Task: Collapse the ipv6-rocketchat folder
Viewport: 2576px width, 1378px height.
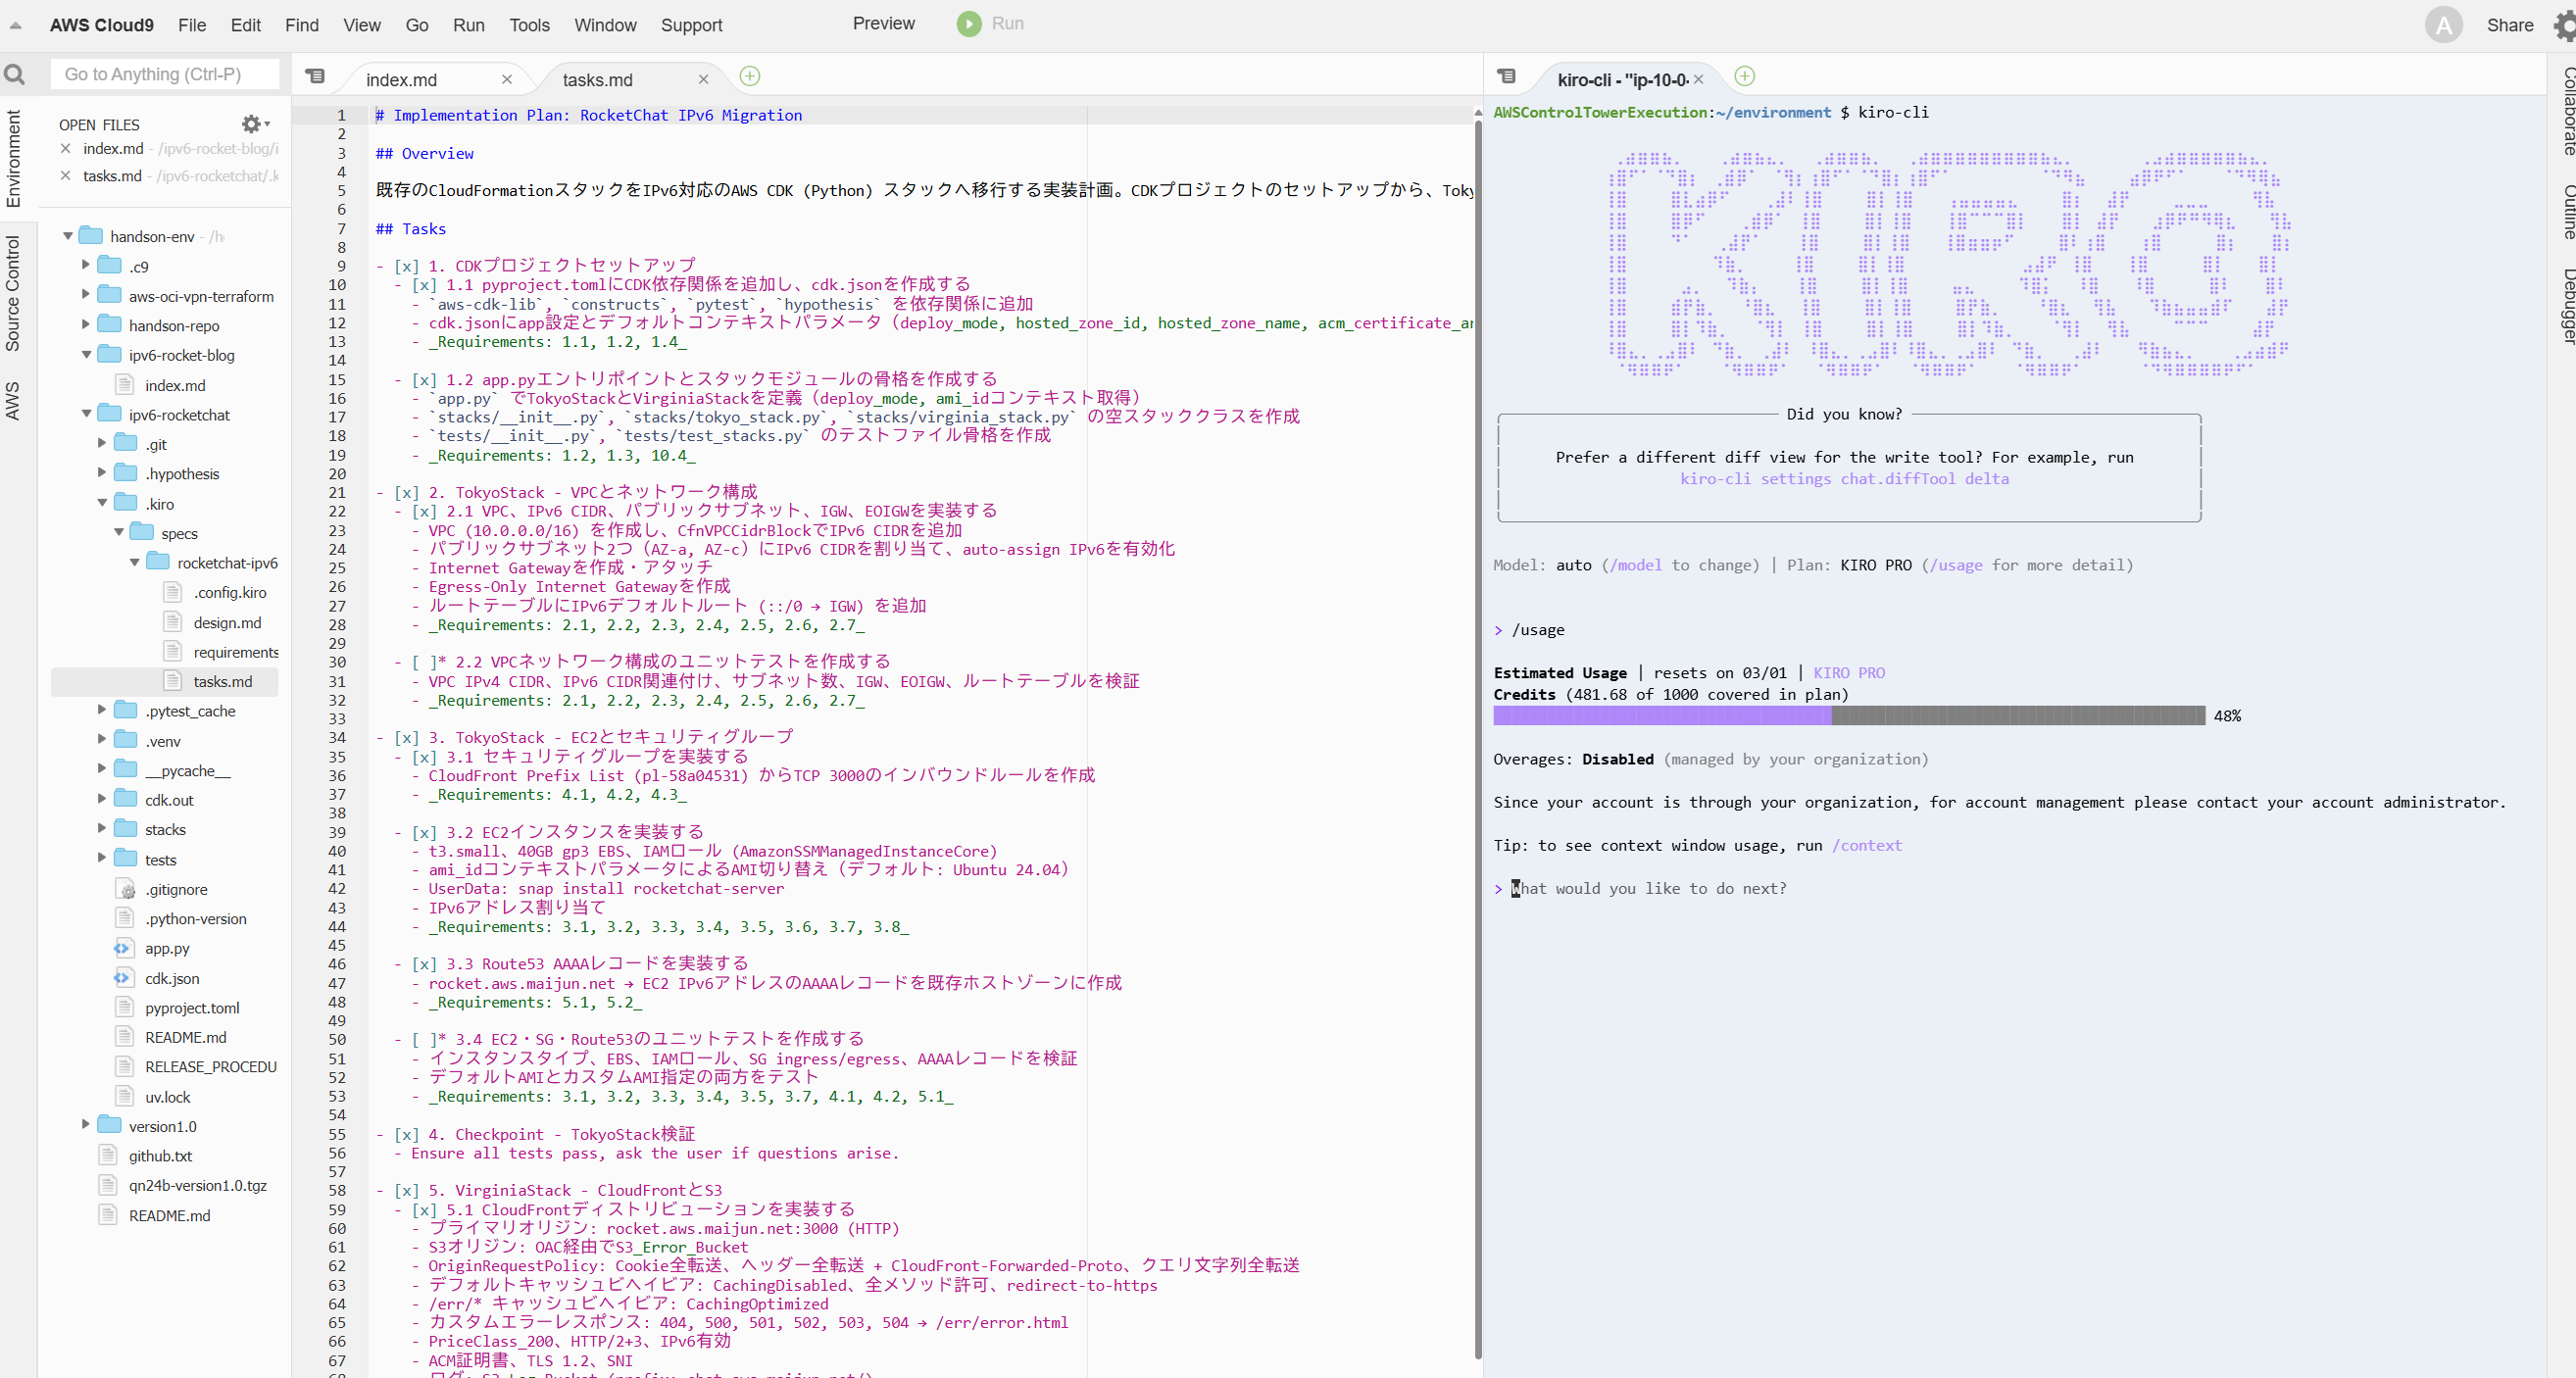Action: click(x=87, y=414)
